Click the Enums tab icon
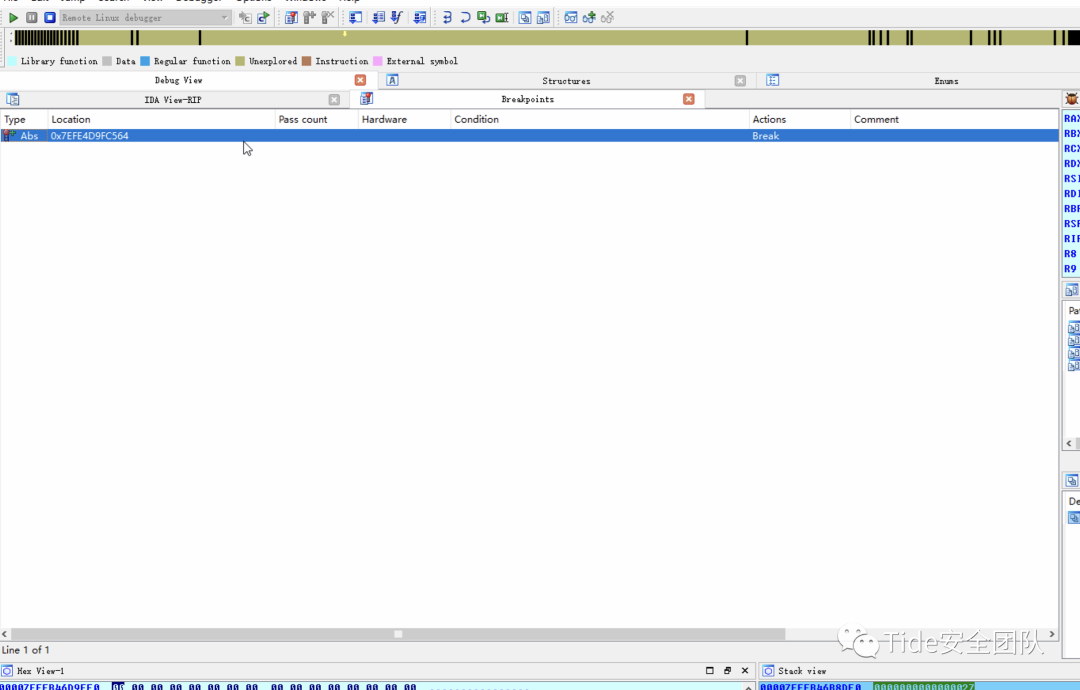The width and height of the screenshot is (1080, 690). pos(773,81)
